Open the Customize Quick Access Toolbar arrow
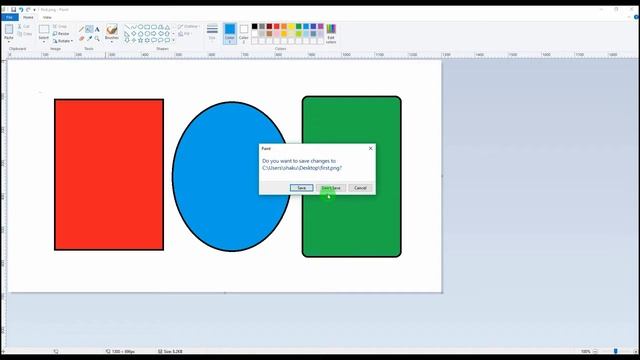The height and width of the screenshot is (360, 640). pos(34,10)
